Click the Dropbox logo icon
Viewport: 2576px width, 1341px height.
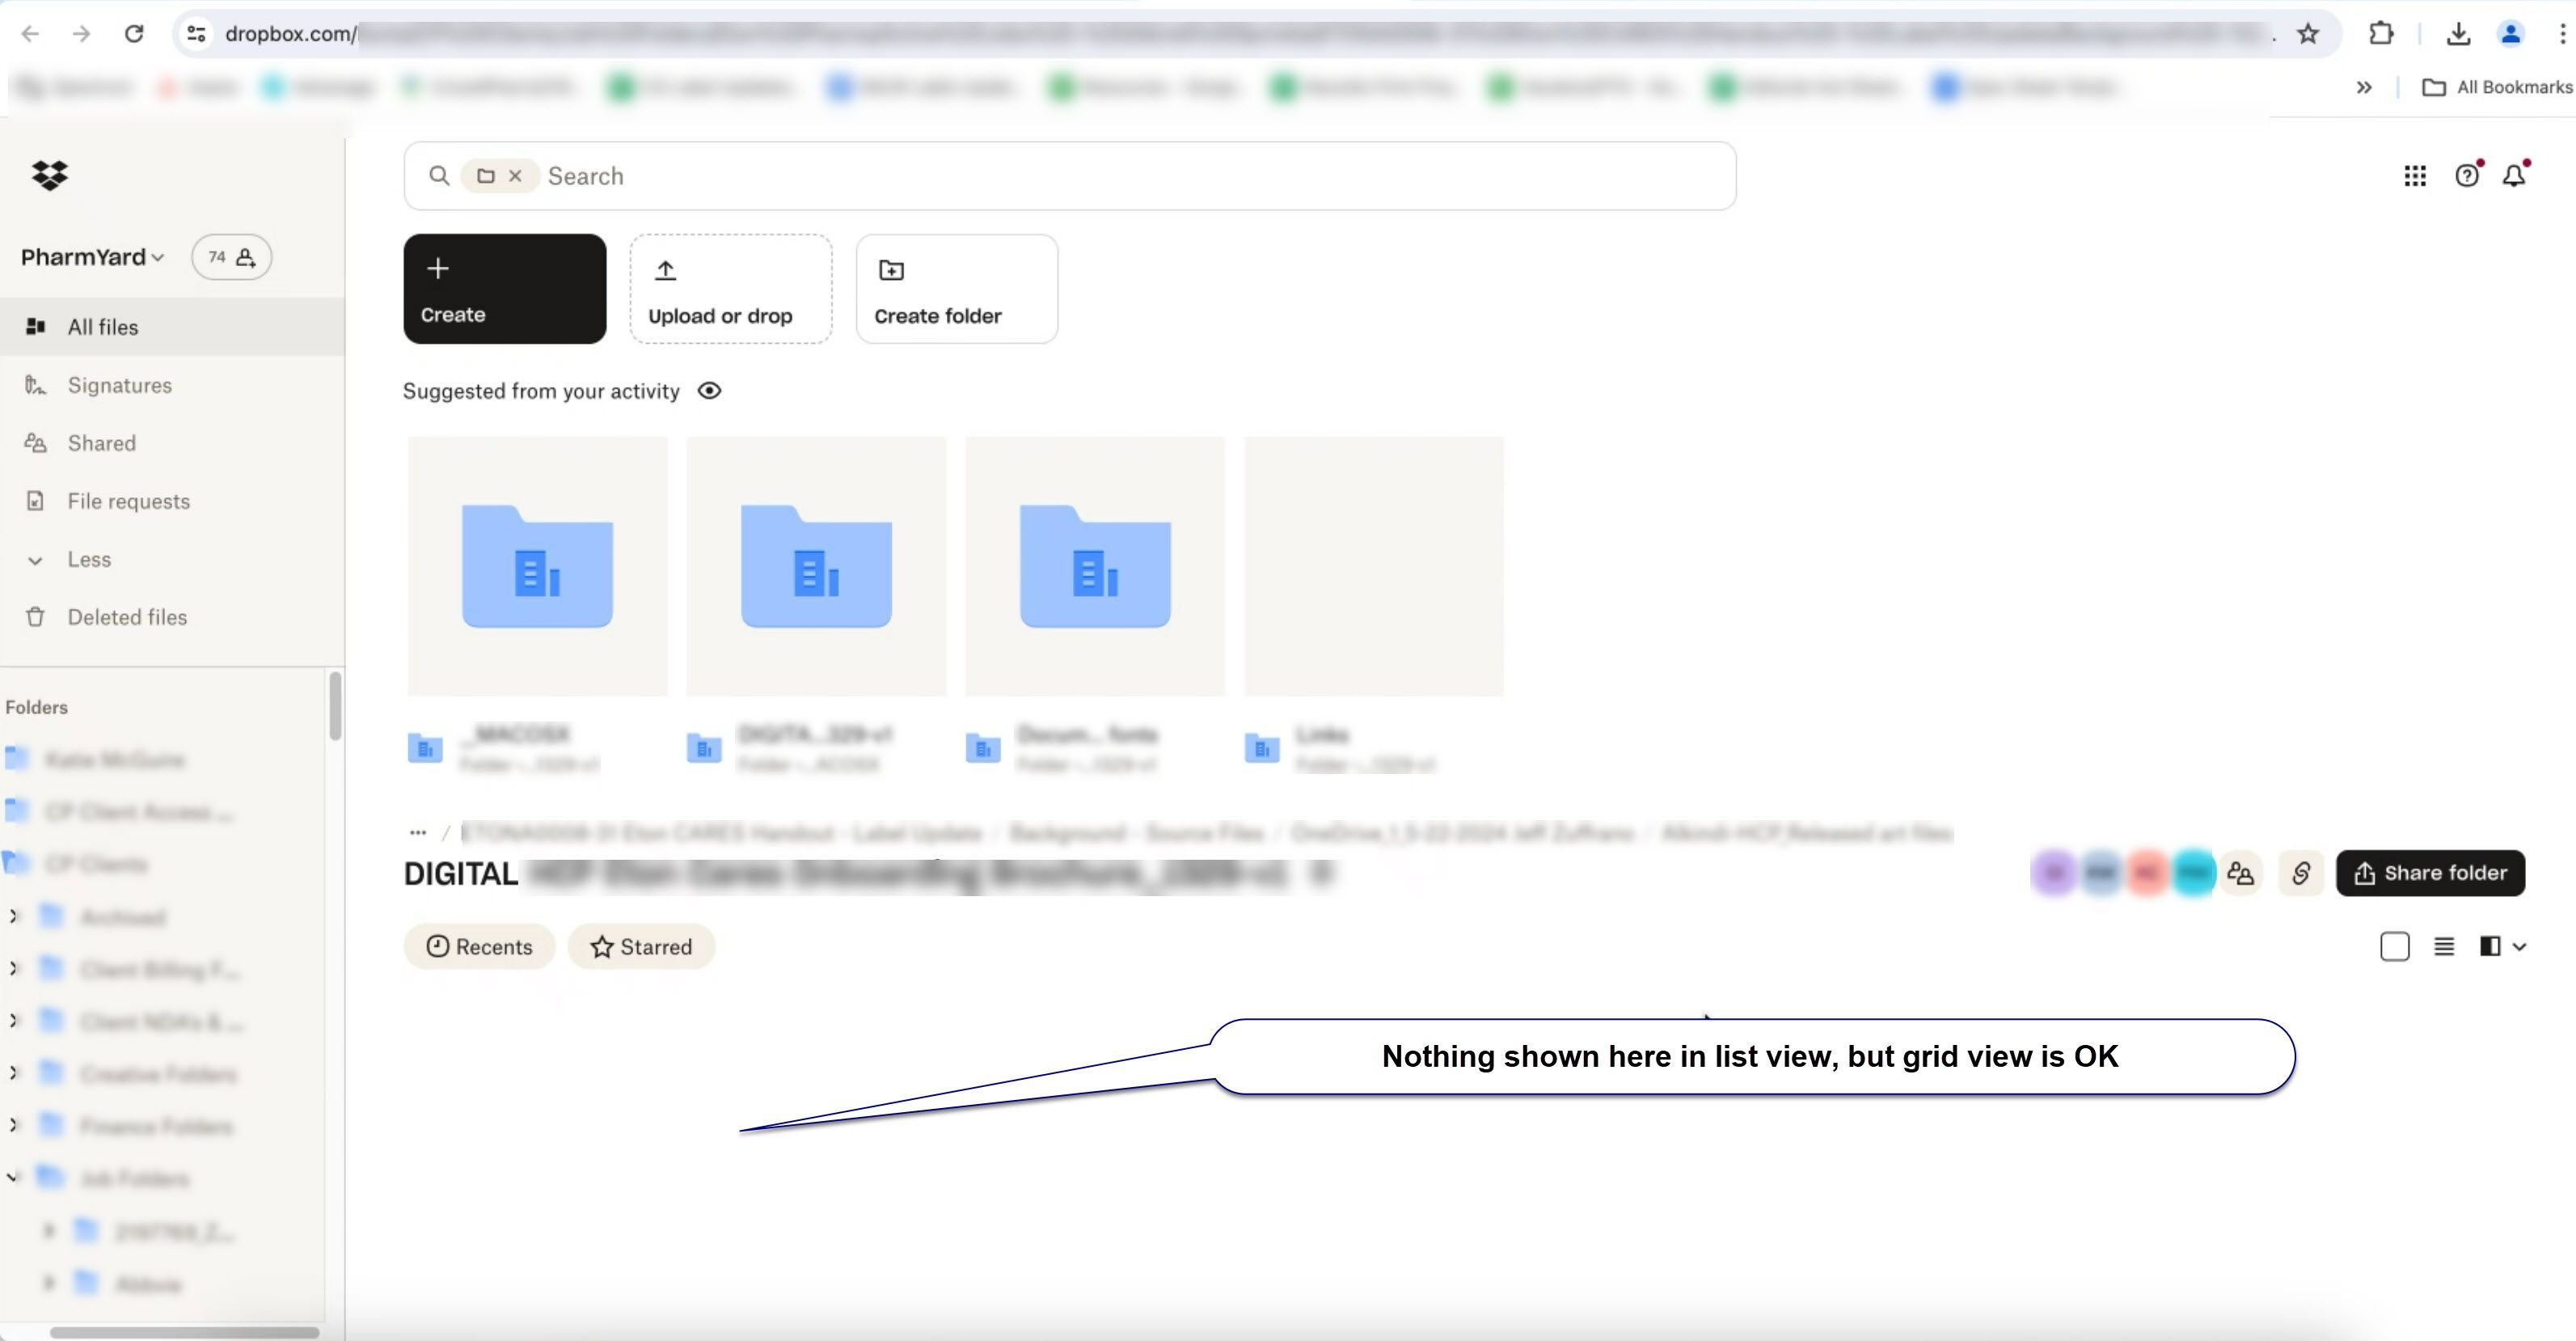click(48, 174)
